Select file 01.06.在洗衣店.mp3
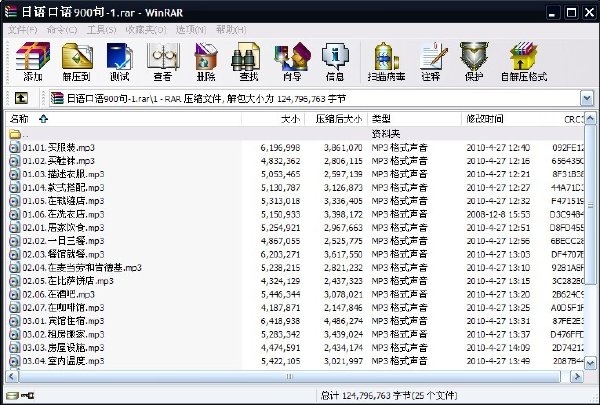The image size is (600, 405). pyautogui.click(x=63, y=214)
